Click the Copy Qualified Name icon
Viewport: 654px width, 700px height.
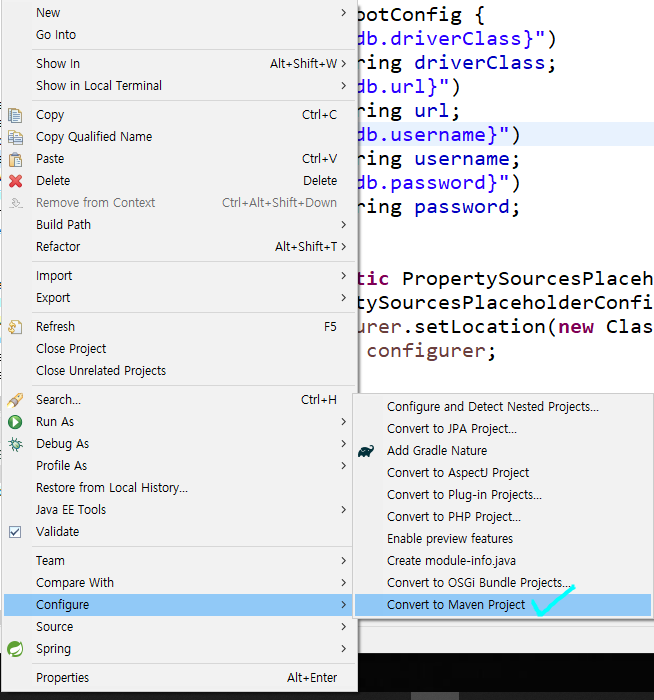(x=15, y=137)
